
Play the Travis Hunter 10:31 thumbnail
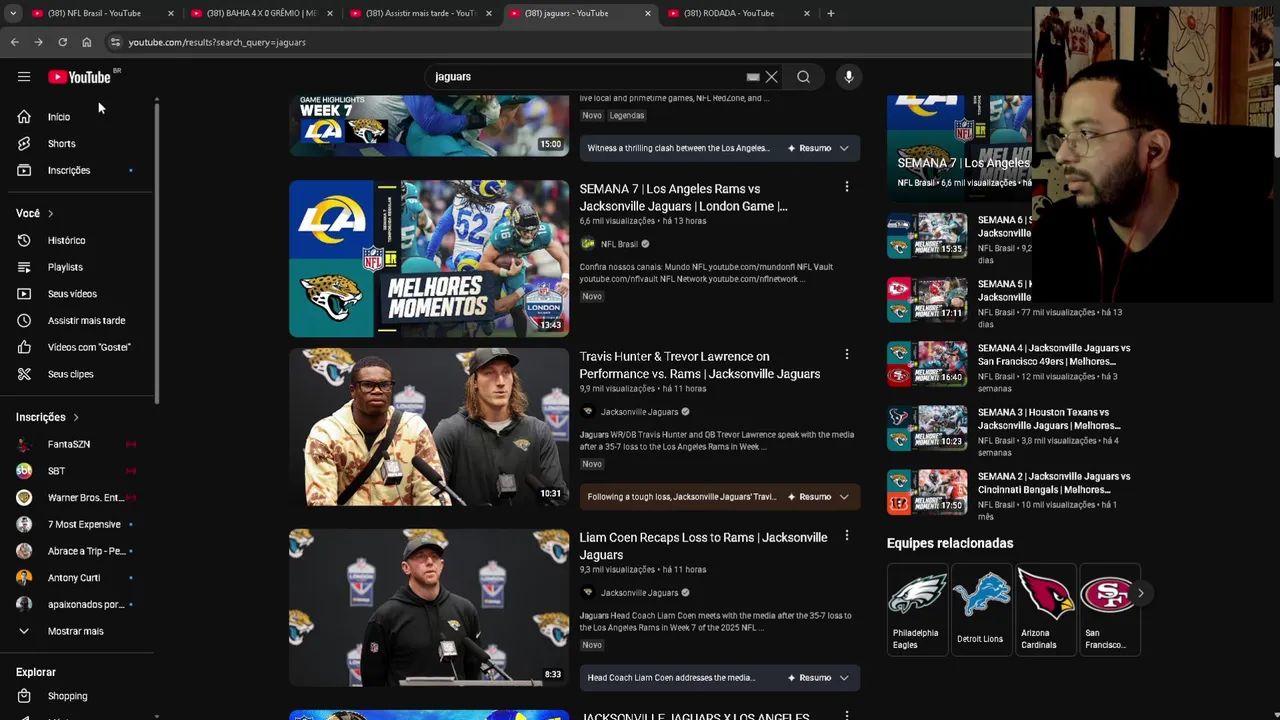(x=429, y=426)
